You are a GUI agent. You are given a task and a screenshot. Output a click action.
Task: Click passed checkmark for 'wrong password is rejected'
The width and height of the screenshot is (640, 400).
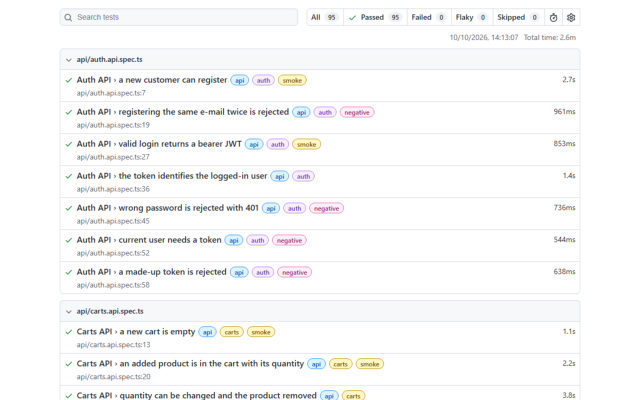point(69,208)
